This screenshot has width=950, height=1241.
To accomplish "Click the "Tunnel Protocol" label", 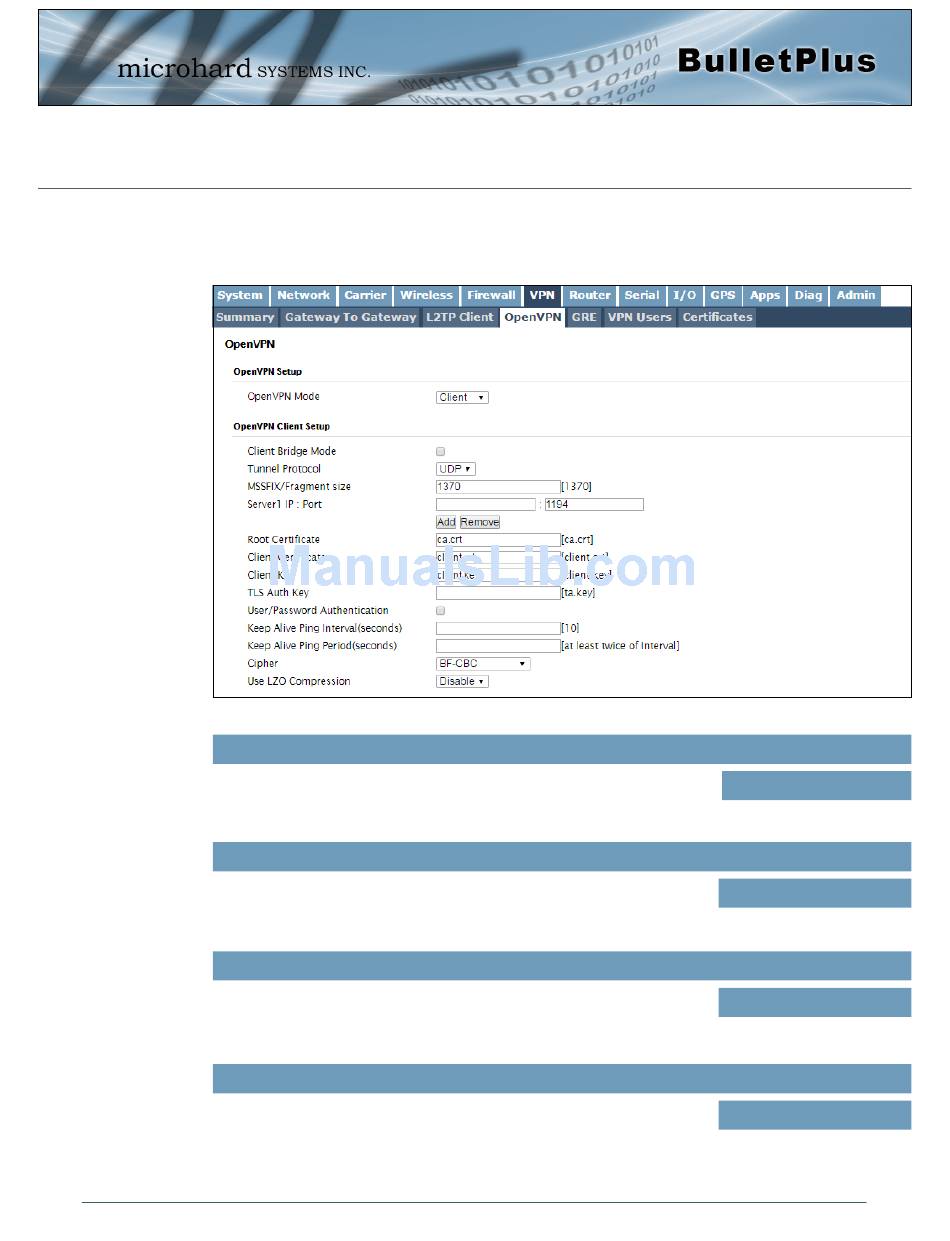I will click(x=284, y=469).
